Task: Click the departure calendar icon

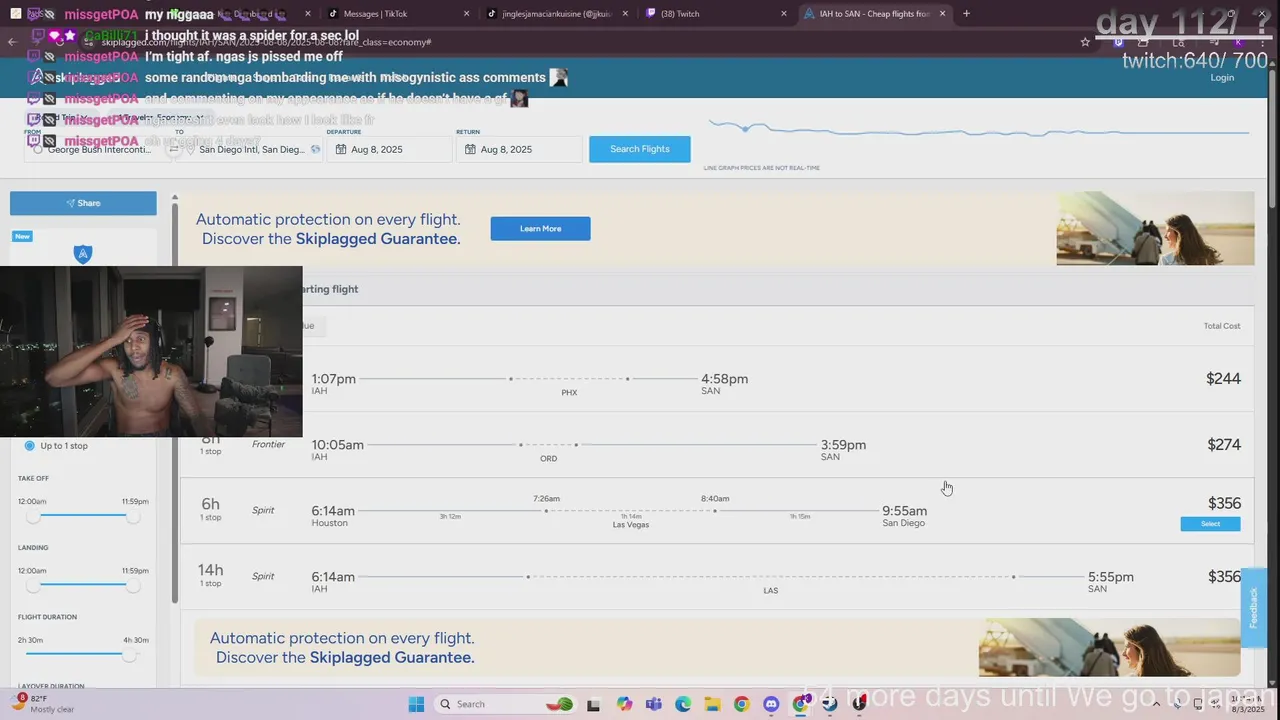Action: pos(341,149)
